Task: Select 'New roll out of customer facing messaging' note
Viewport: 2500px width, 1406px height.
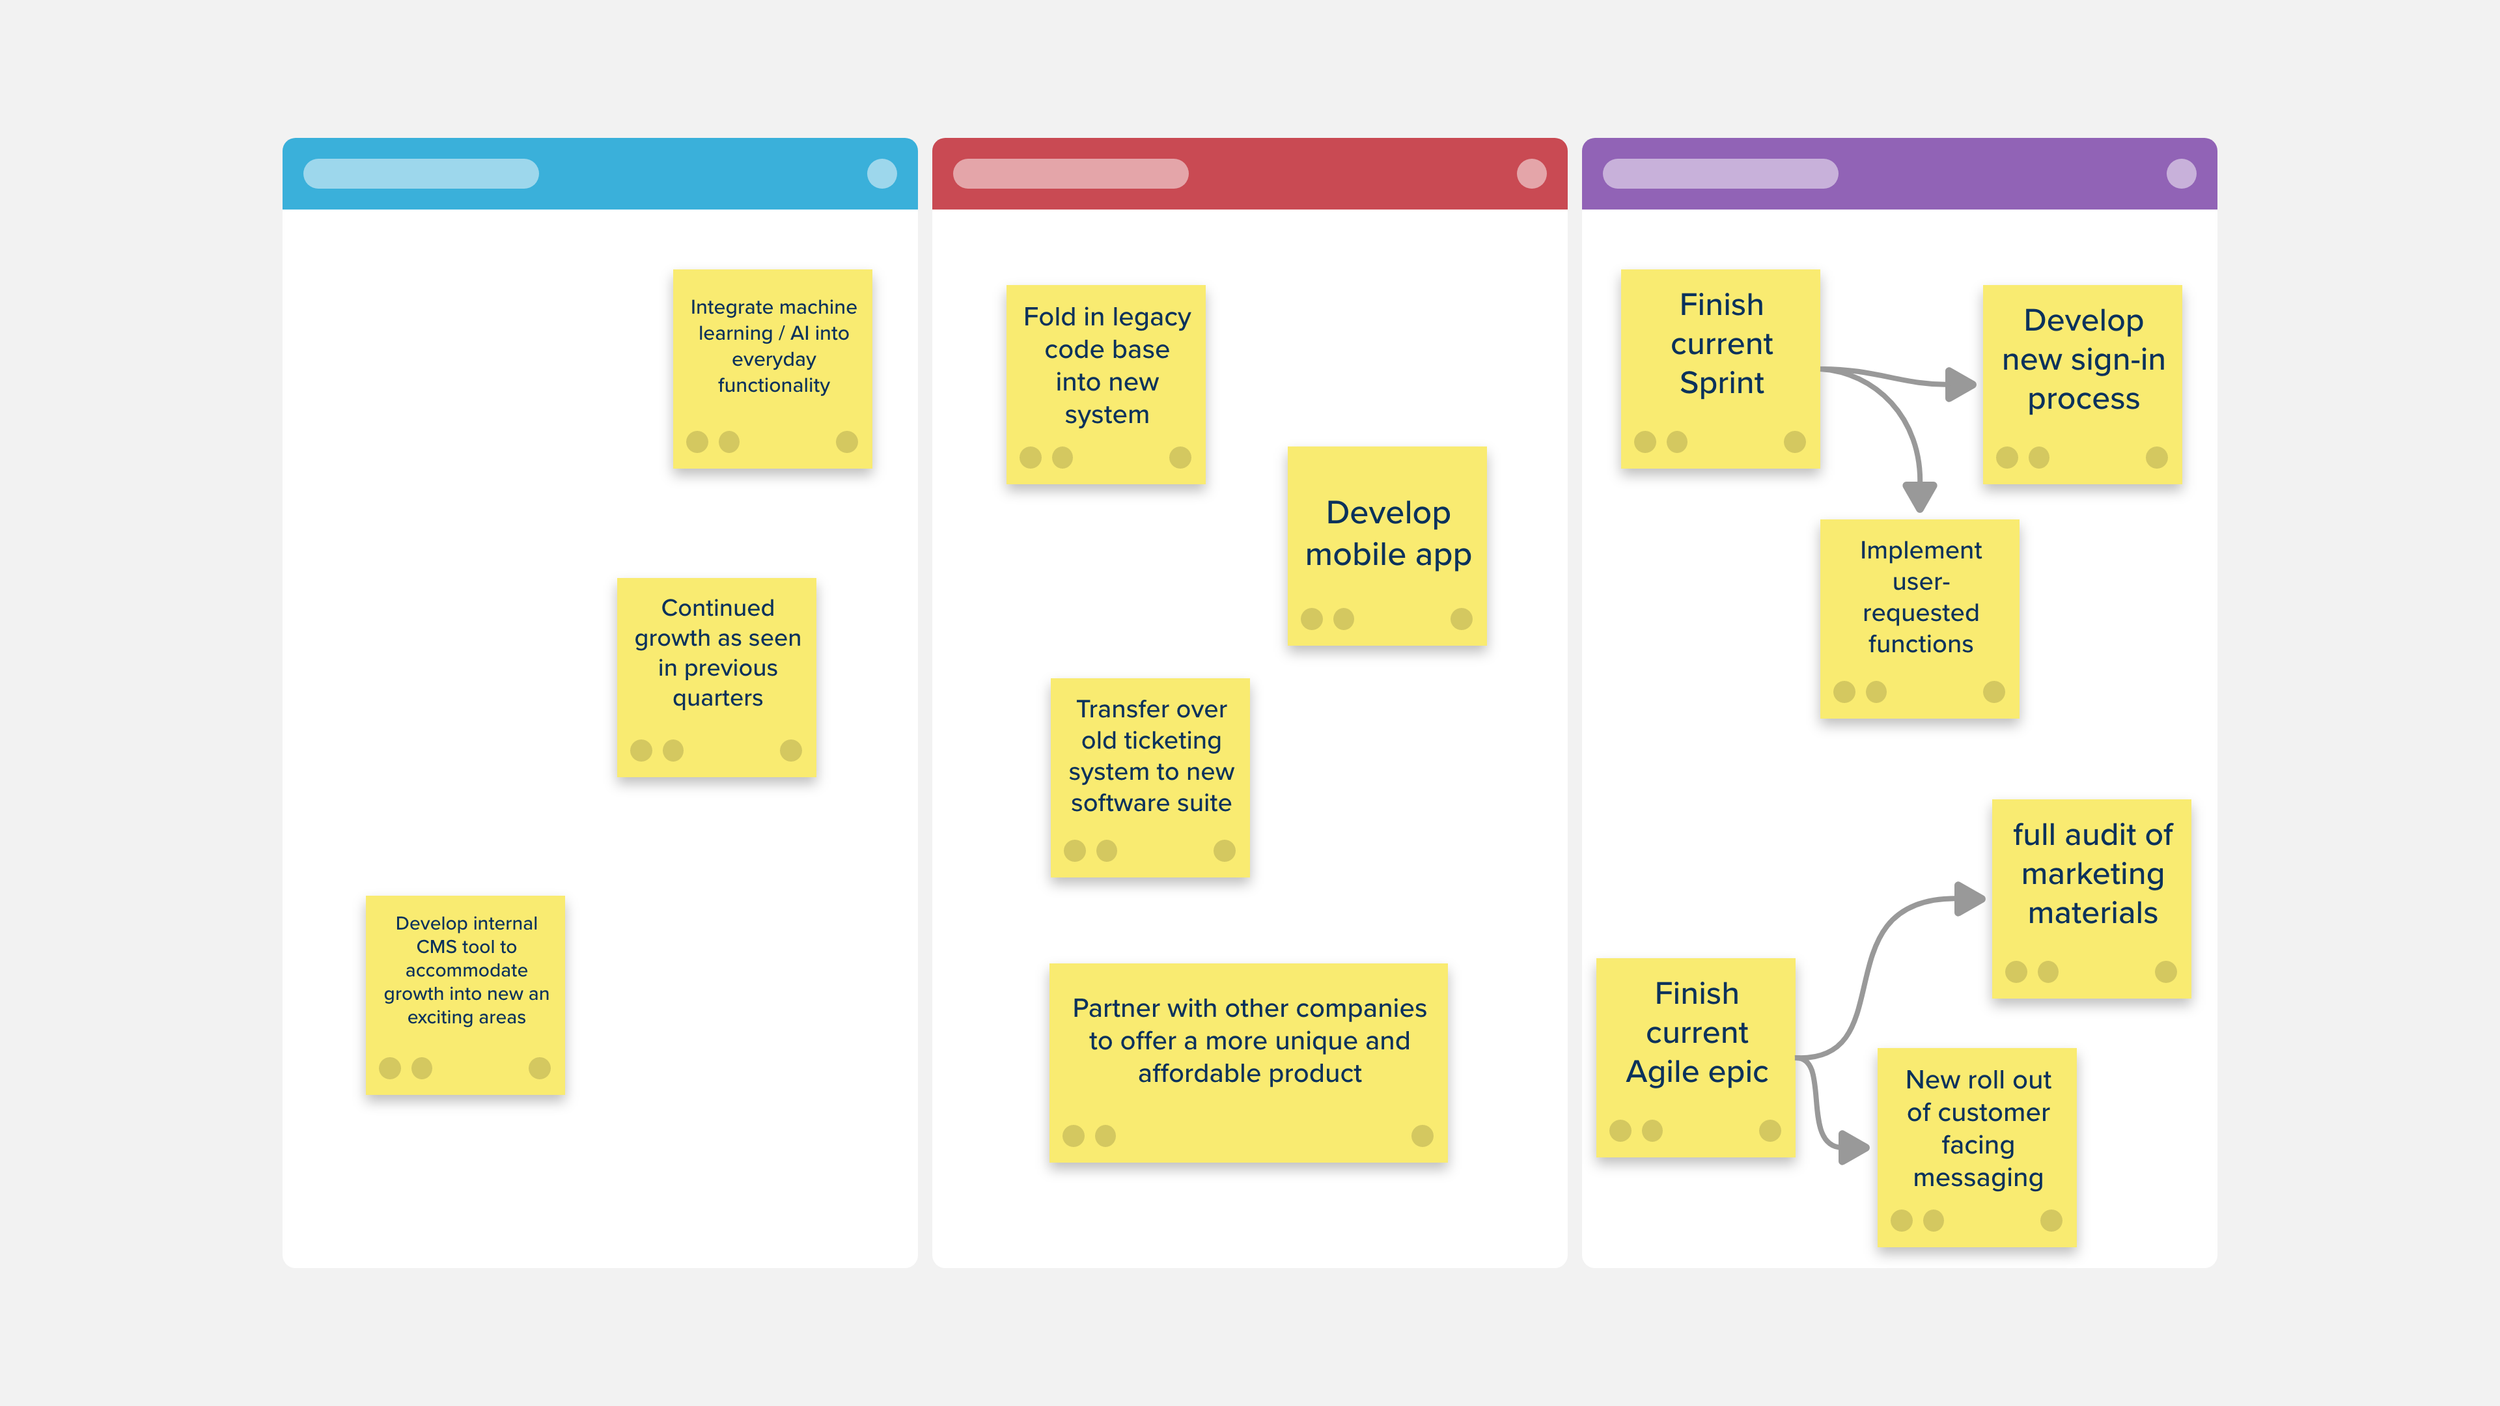Action: coord(1977,1148)
